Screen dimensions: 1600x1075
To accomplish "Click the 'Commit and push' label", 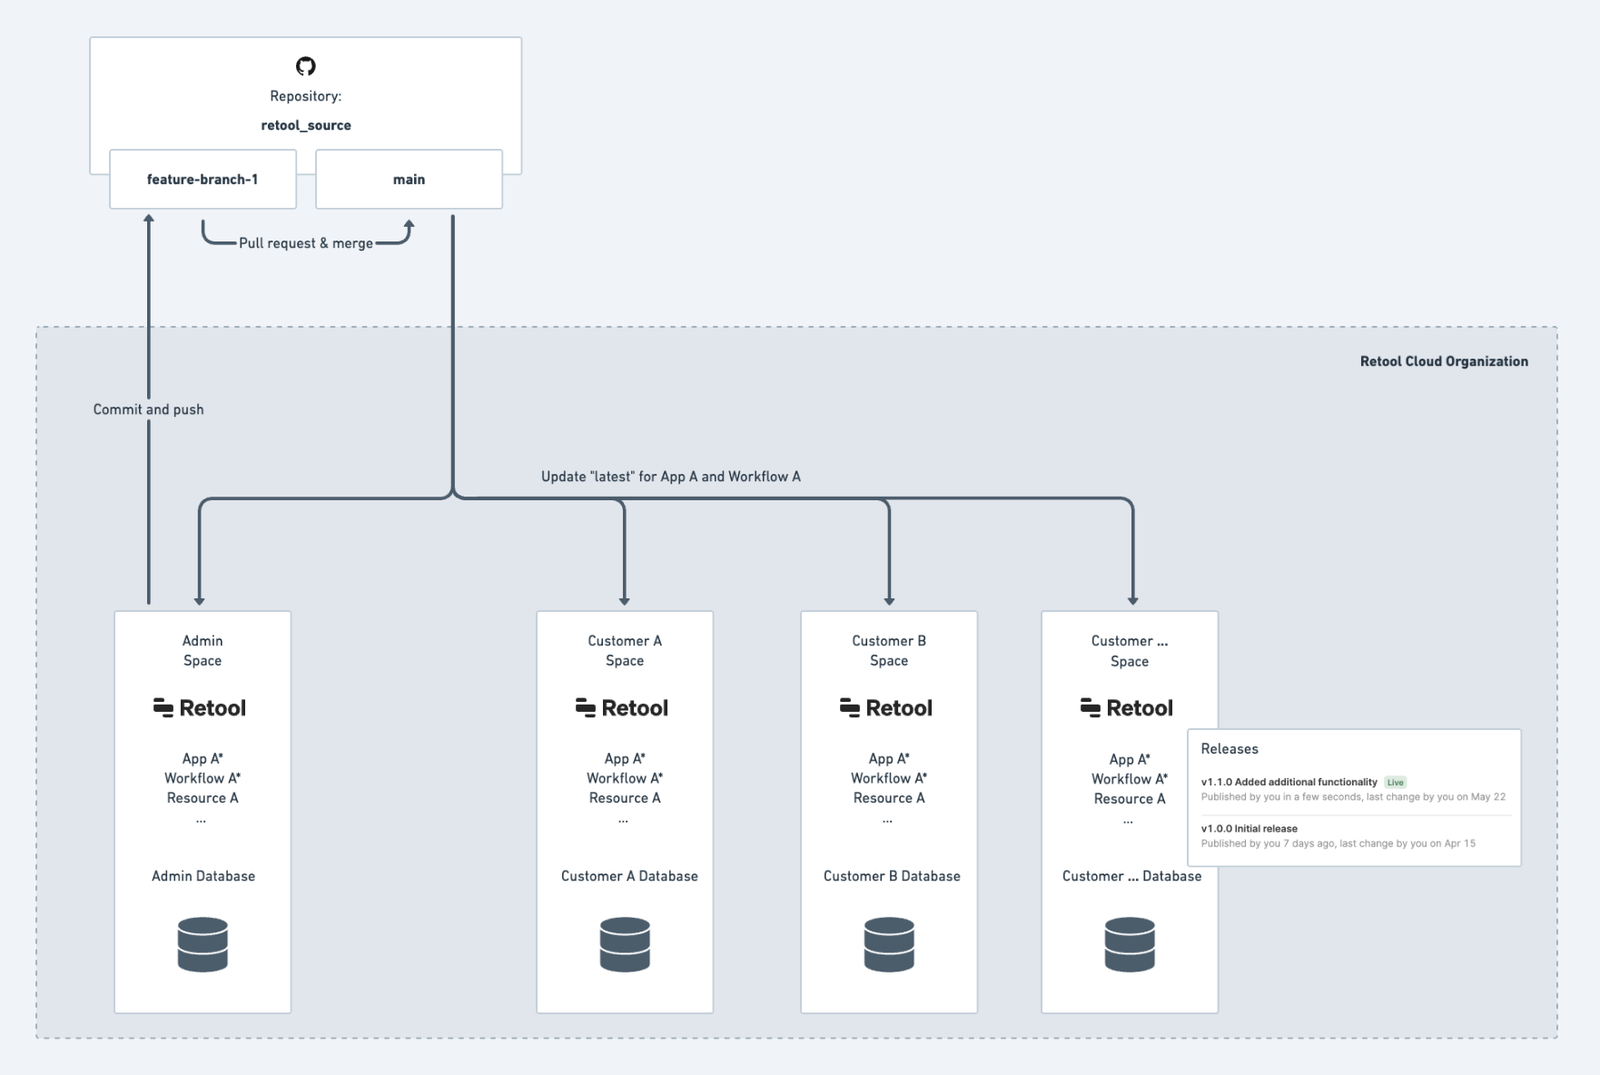I will click(148, 409).
